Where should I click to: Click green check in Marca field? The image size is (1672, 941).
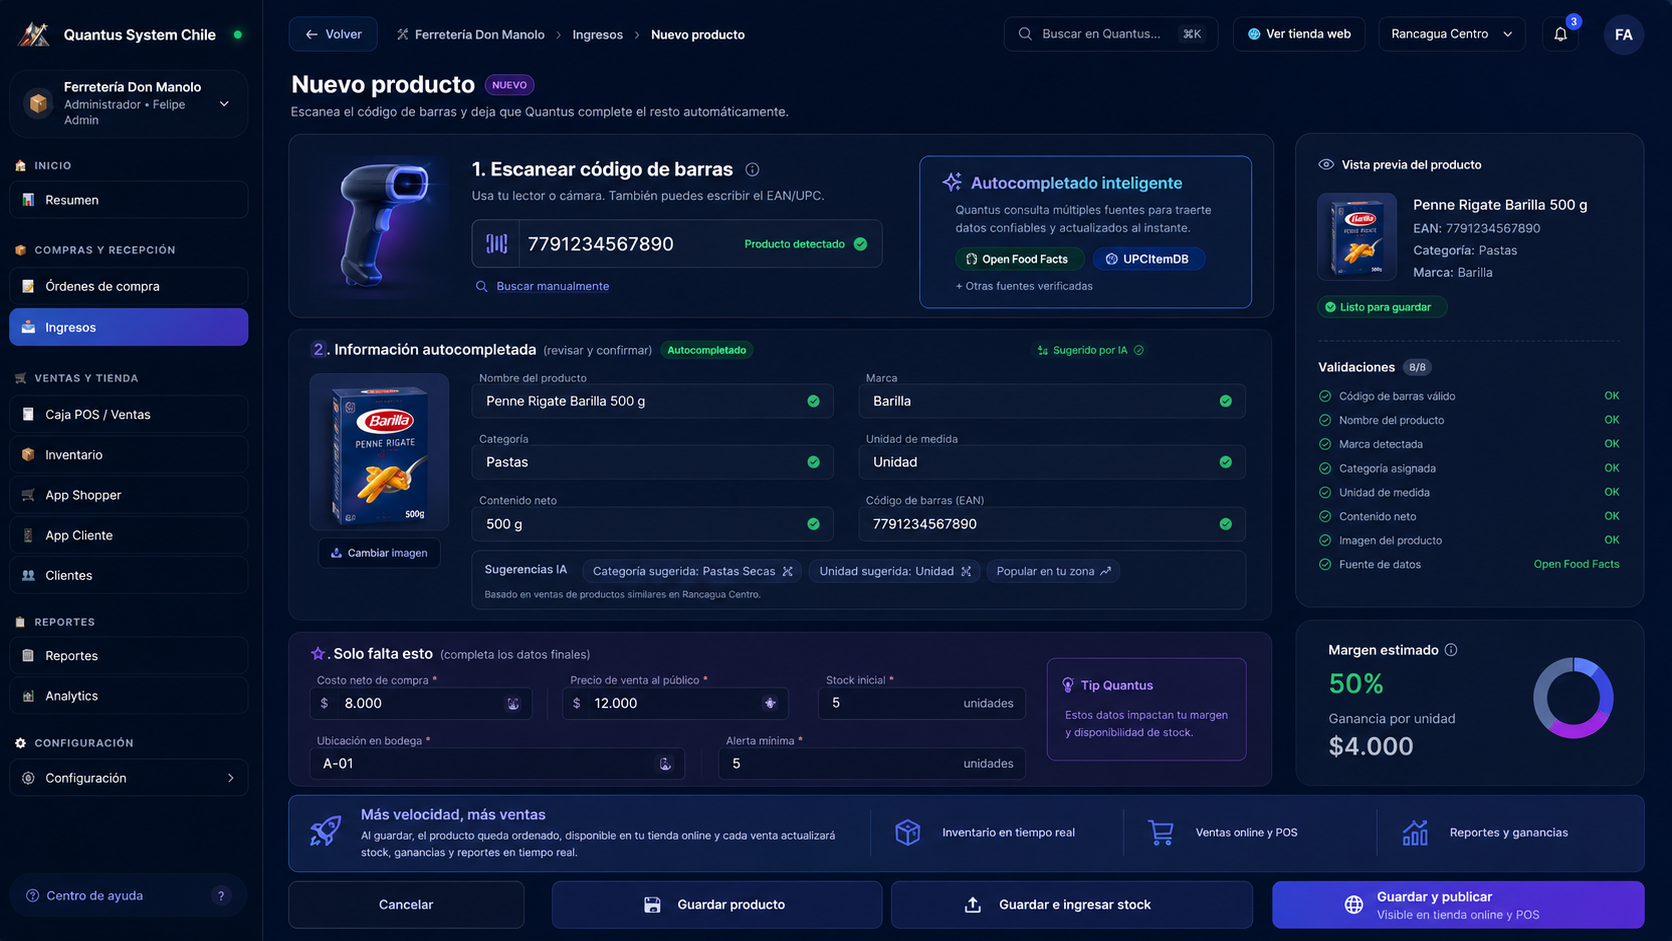pos(1225,401)
